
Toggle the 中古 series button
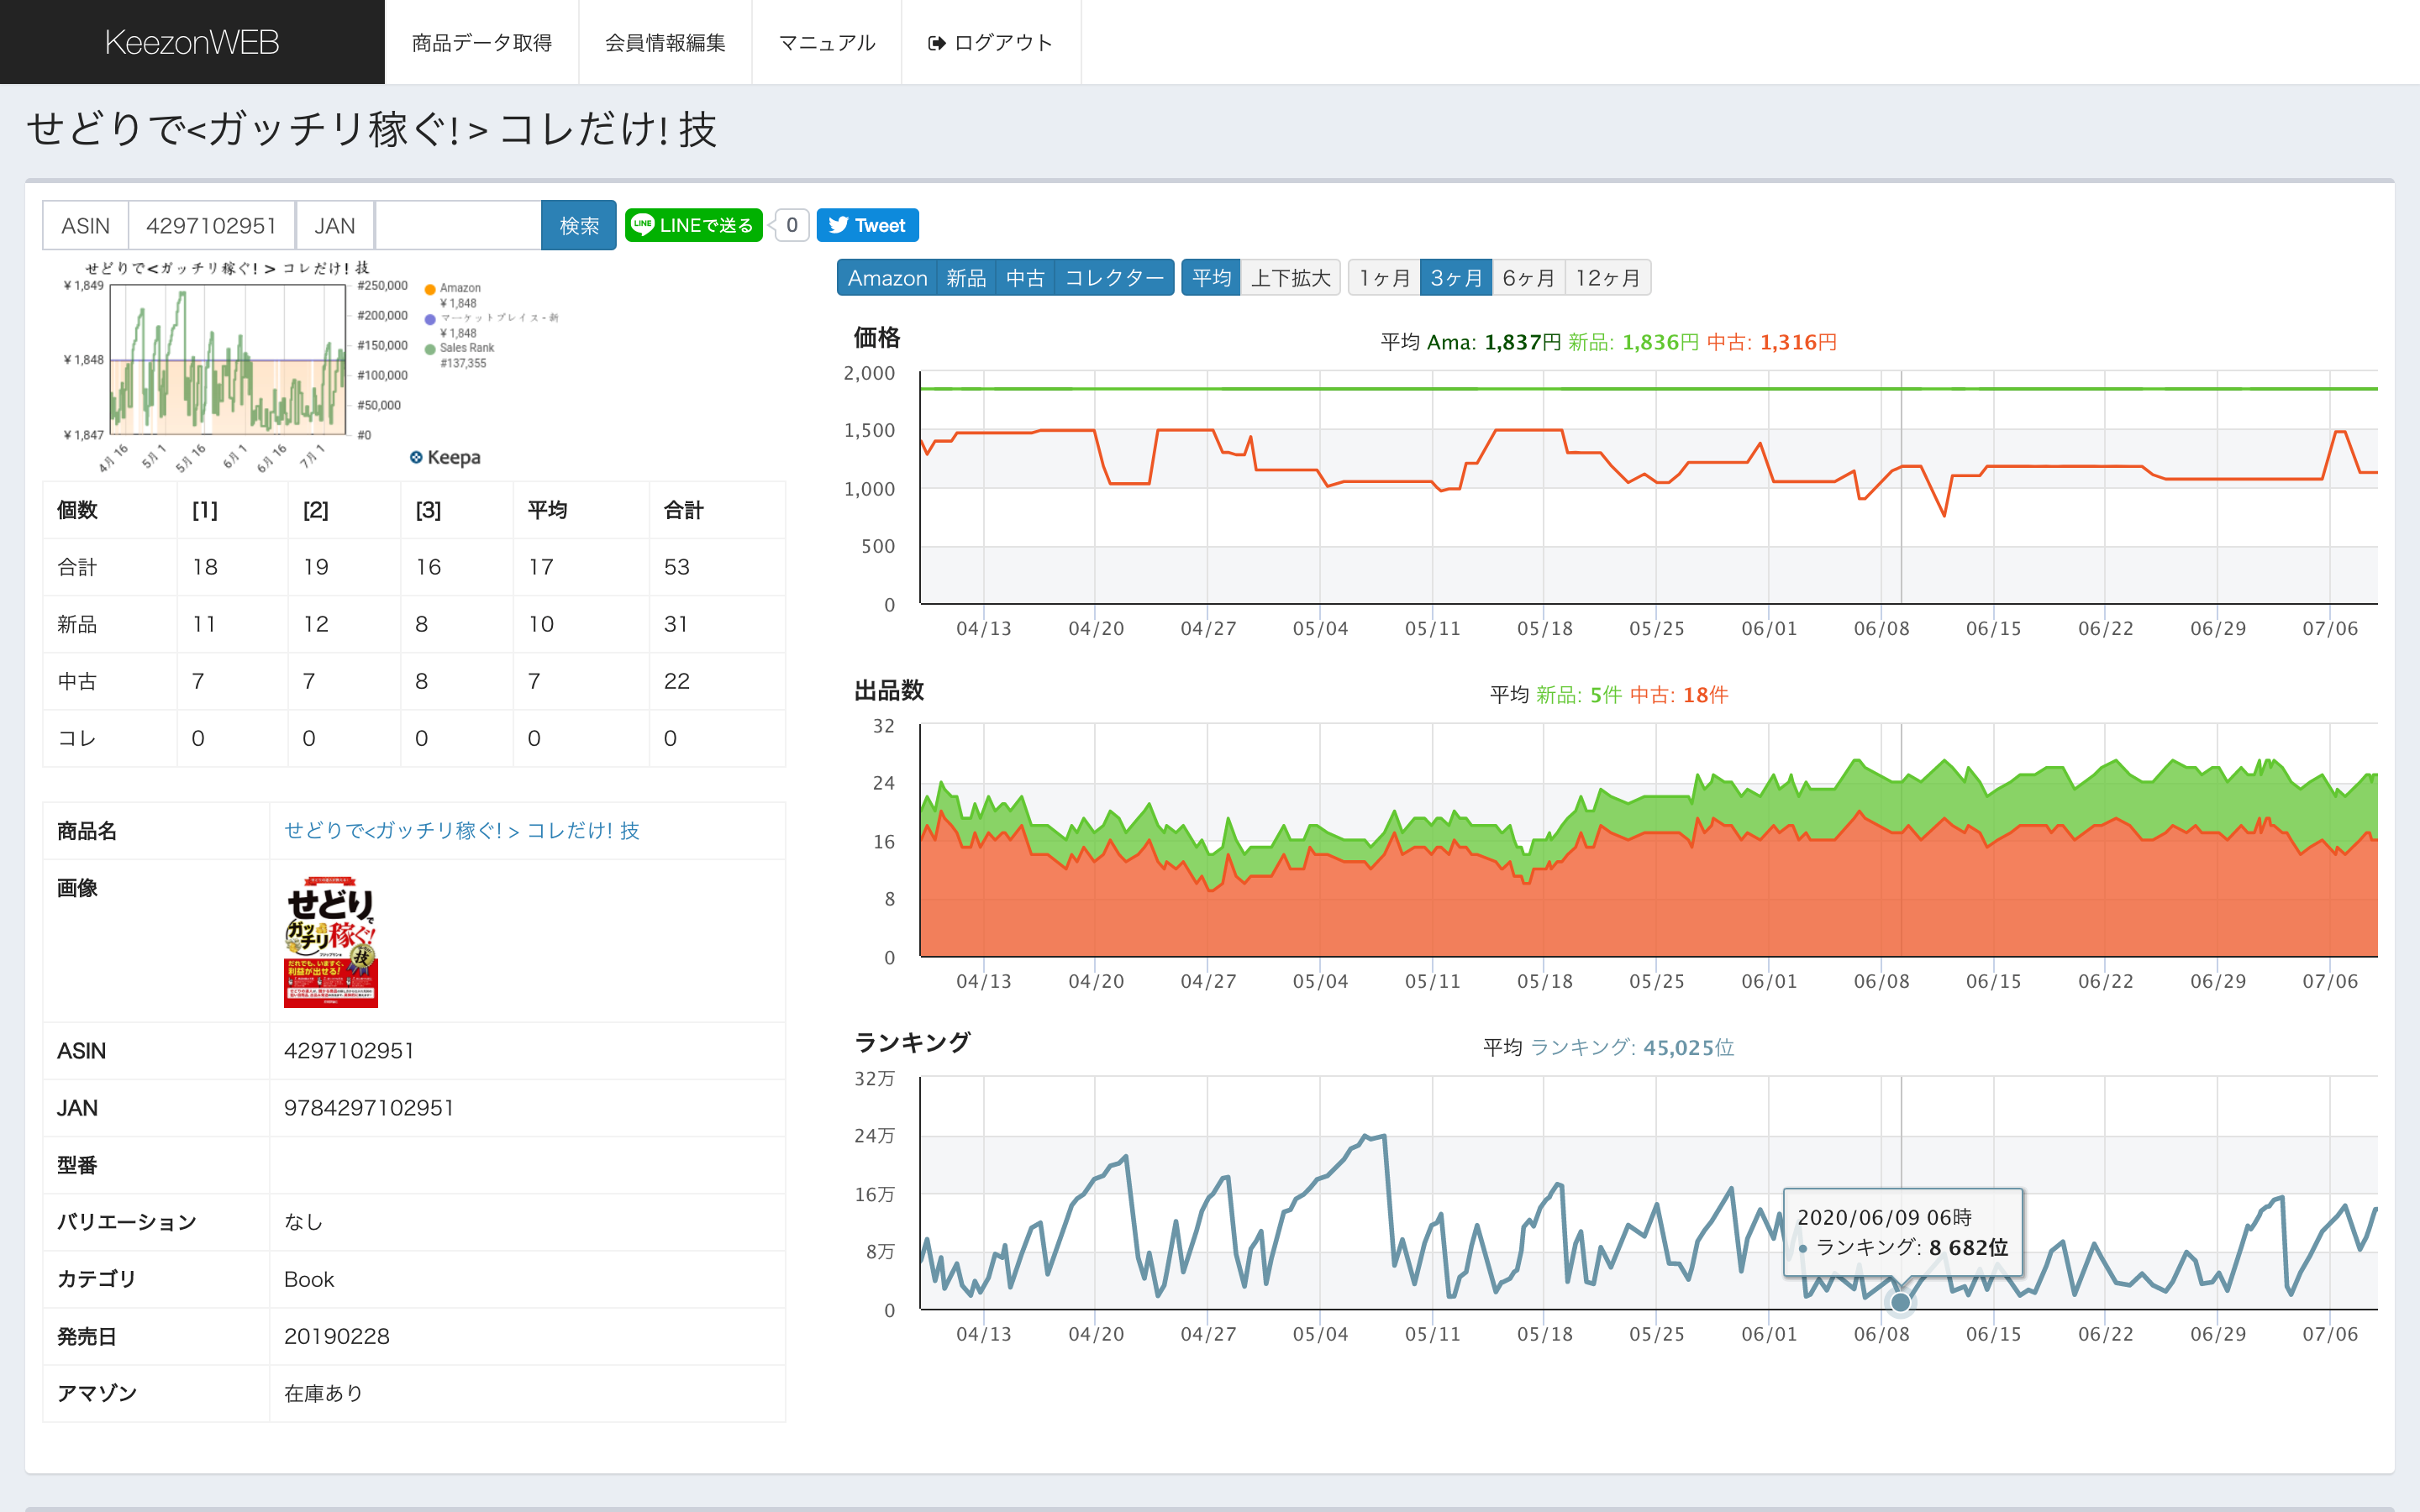point(1025,278)
